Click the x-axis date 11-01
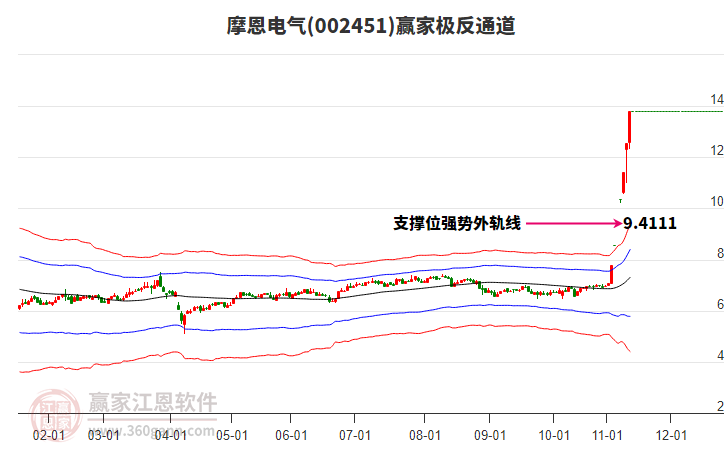Viewport: 726px width, 450px height. point(607,435)
